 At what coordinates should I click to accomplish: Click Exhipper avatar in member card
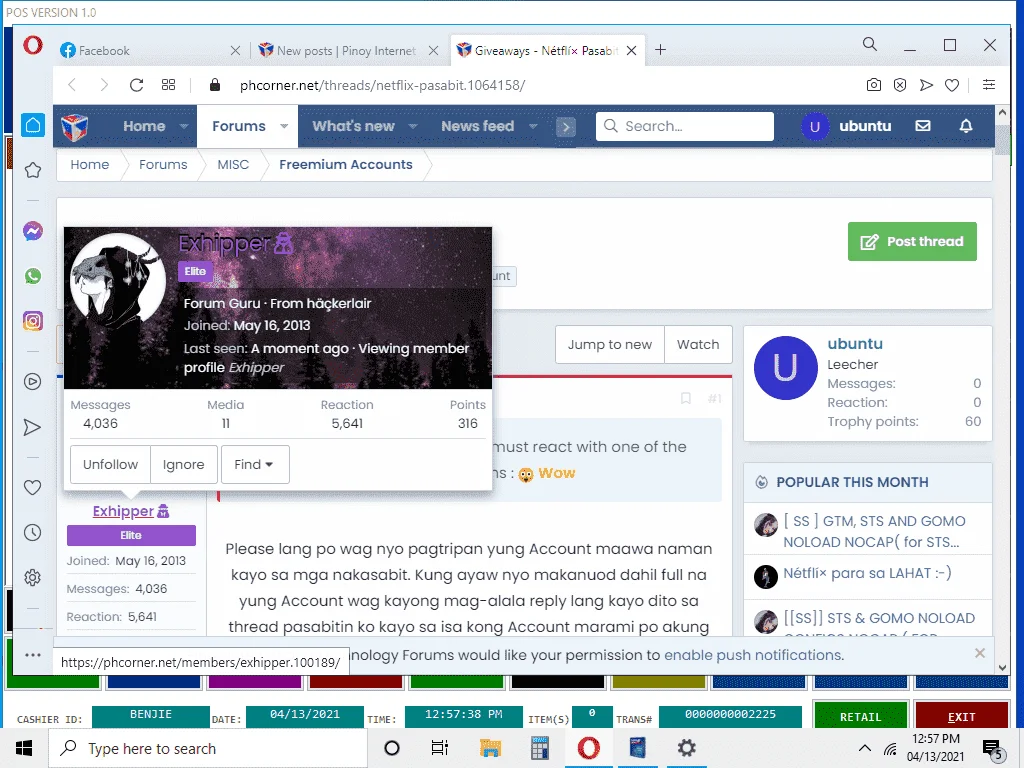click(x=118, y=281)
